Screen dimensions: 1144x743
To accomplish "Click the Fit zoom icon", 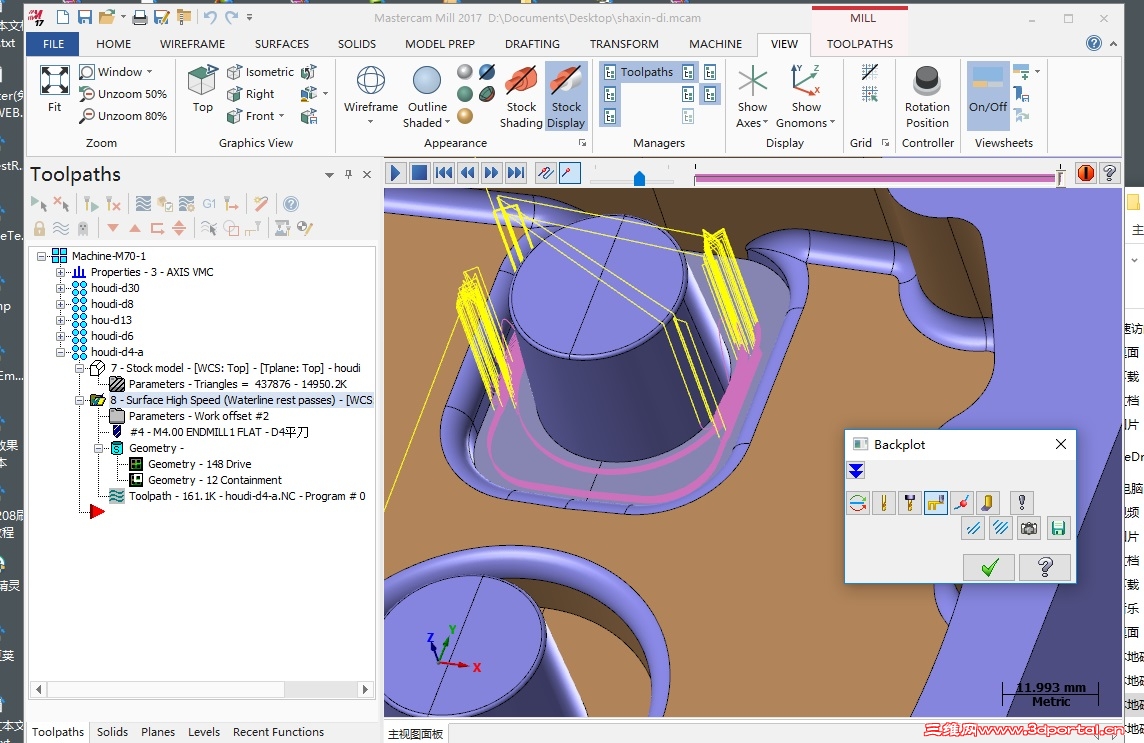I will tap(54, 87).
